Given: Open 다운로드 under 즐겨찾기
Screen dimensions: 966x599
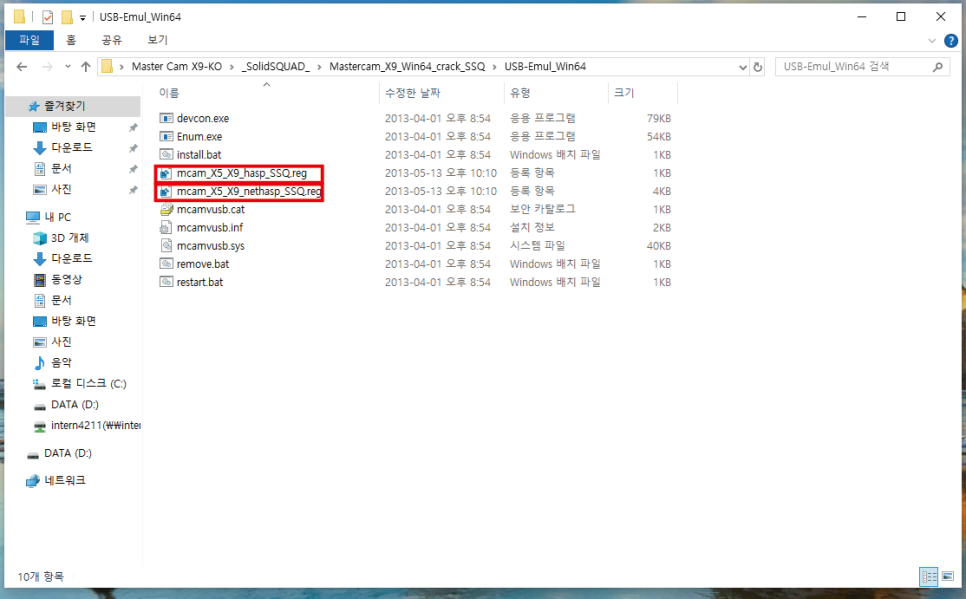Looking at the screenshot, I should [x=71, y=148].
